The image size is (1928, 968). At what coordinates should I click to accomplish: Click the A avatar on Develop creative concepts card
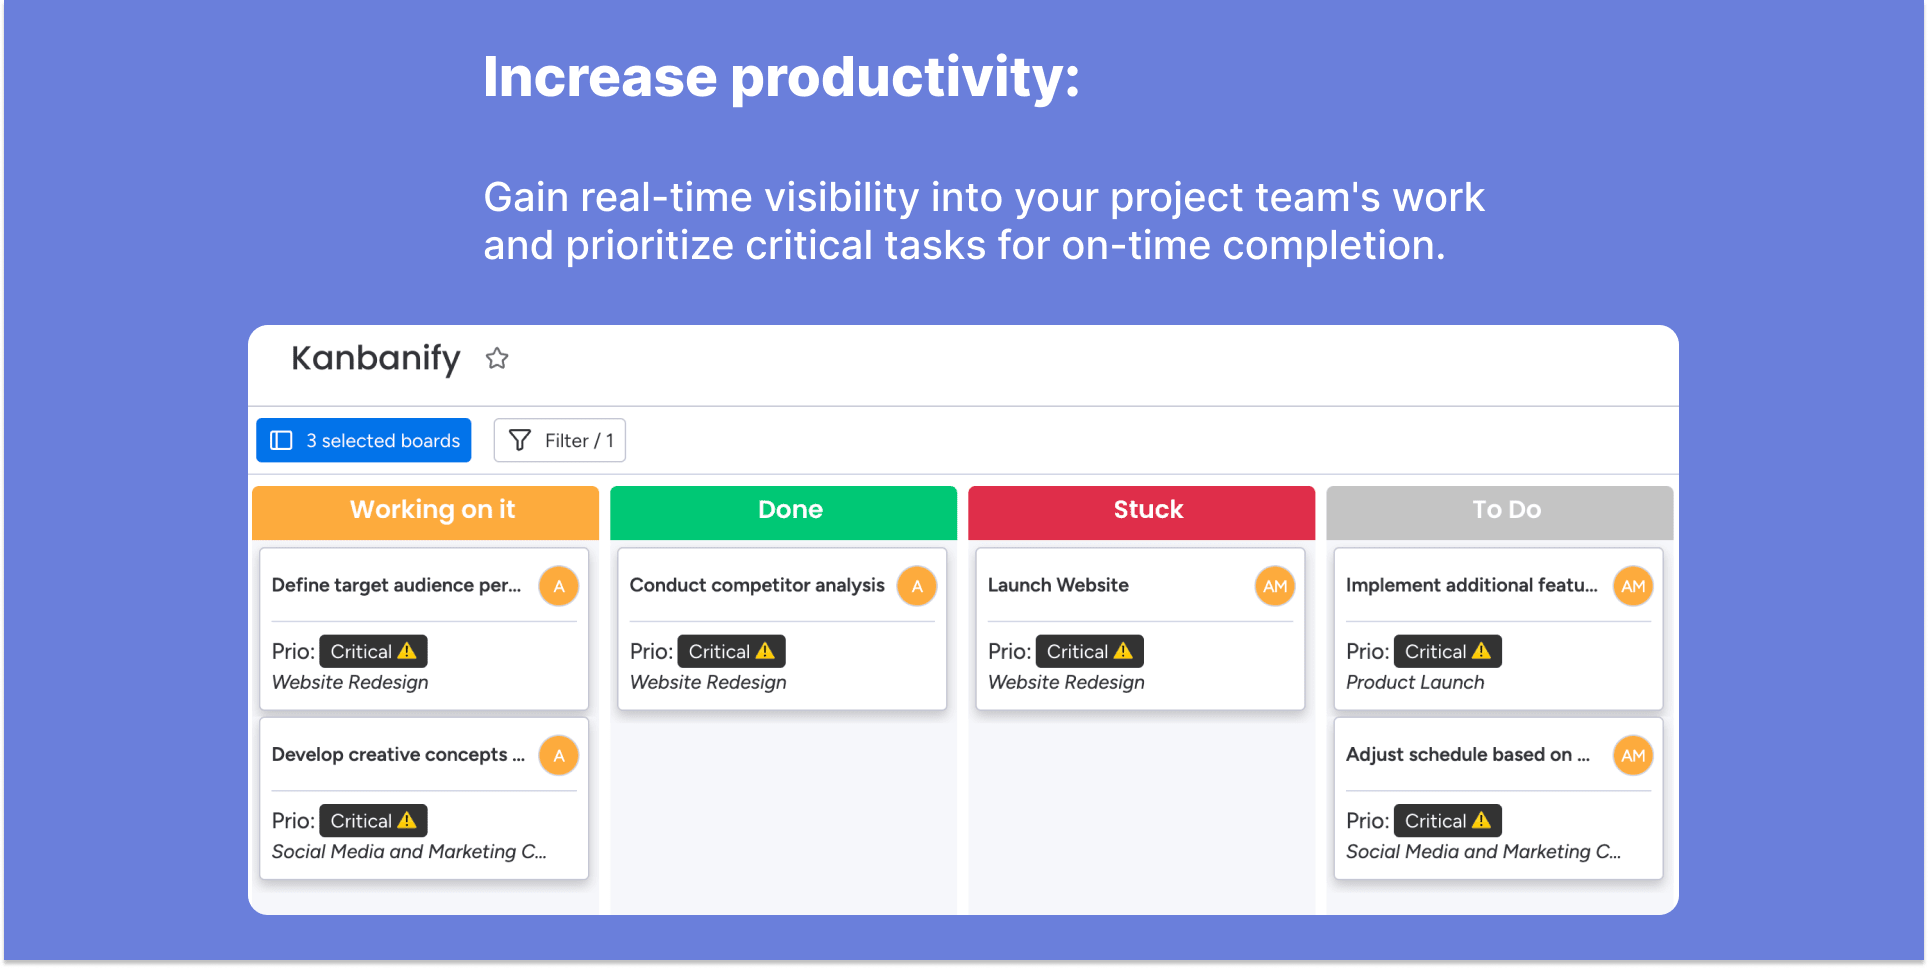click(x=559, y=756)
